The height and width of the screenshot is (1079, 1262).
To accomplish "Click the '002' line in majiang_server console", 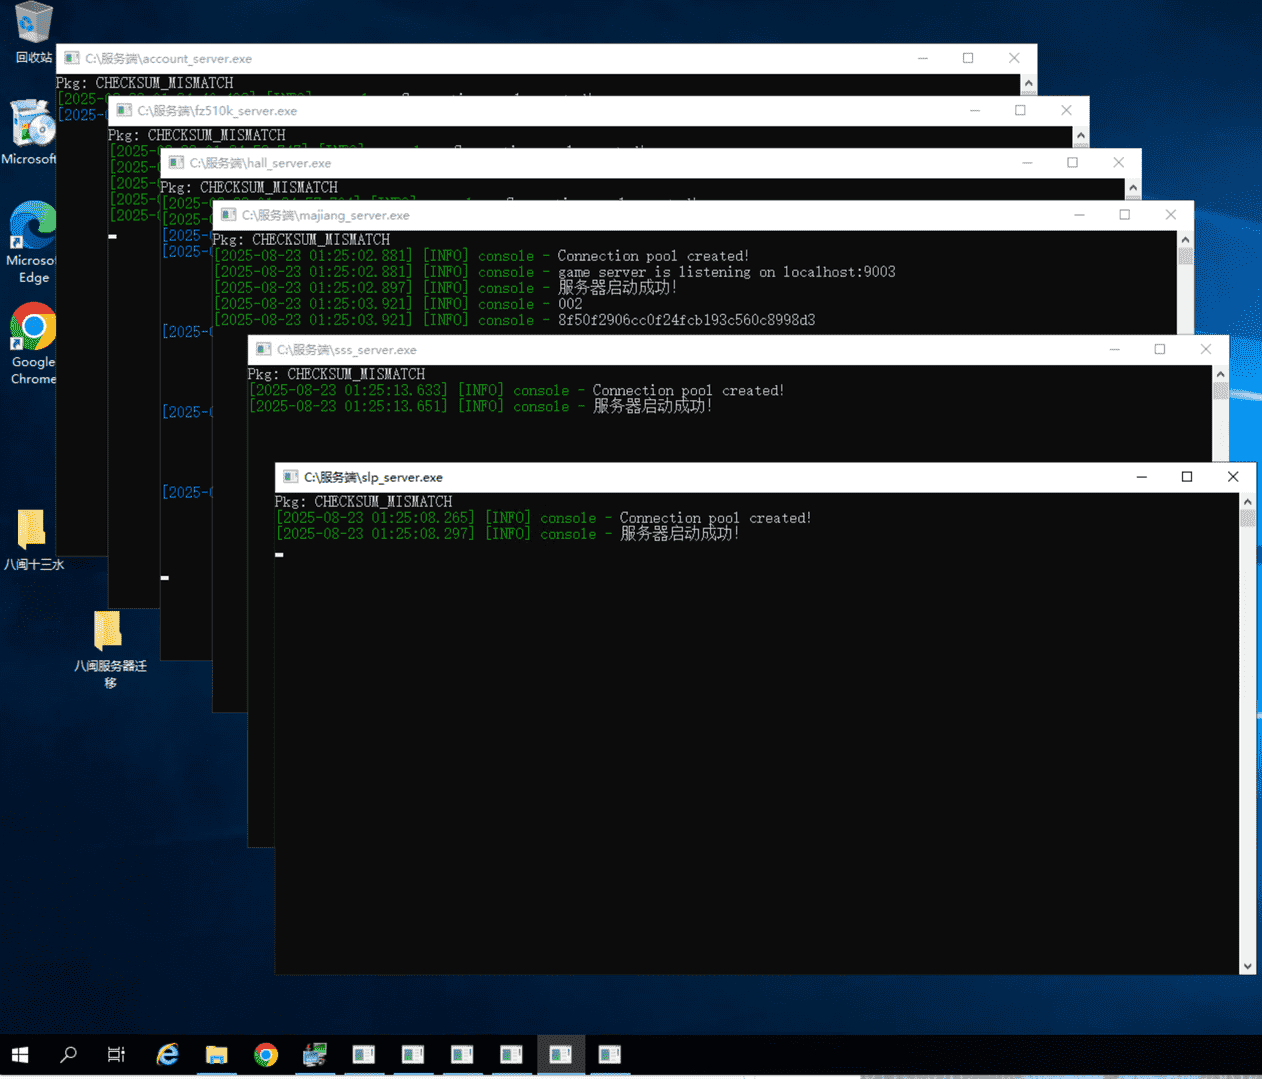I will tap(570, 304).
